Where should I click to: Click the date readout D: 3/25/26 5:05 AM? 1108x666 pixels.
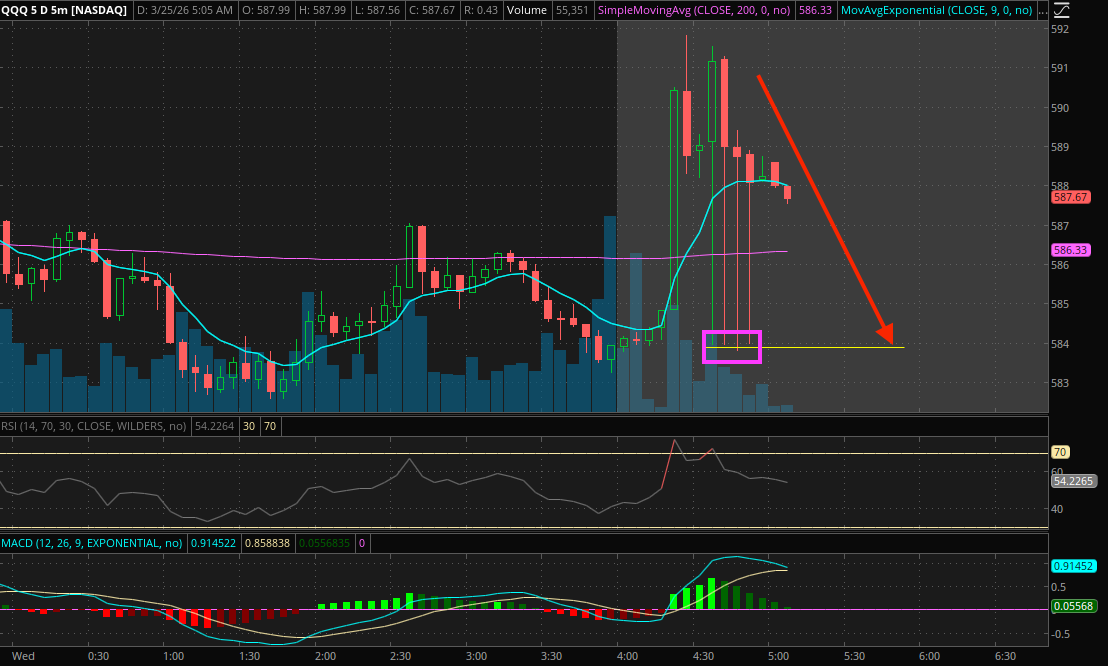[184, 11]
